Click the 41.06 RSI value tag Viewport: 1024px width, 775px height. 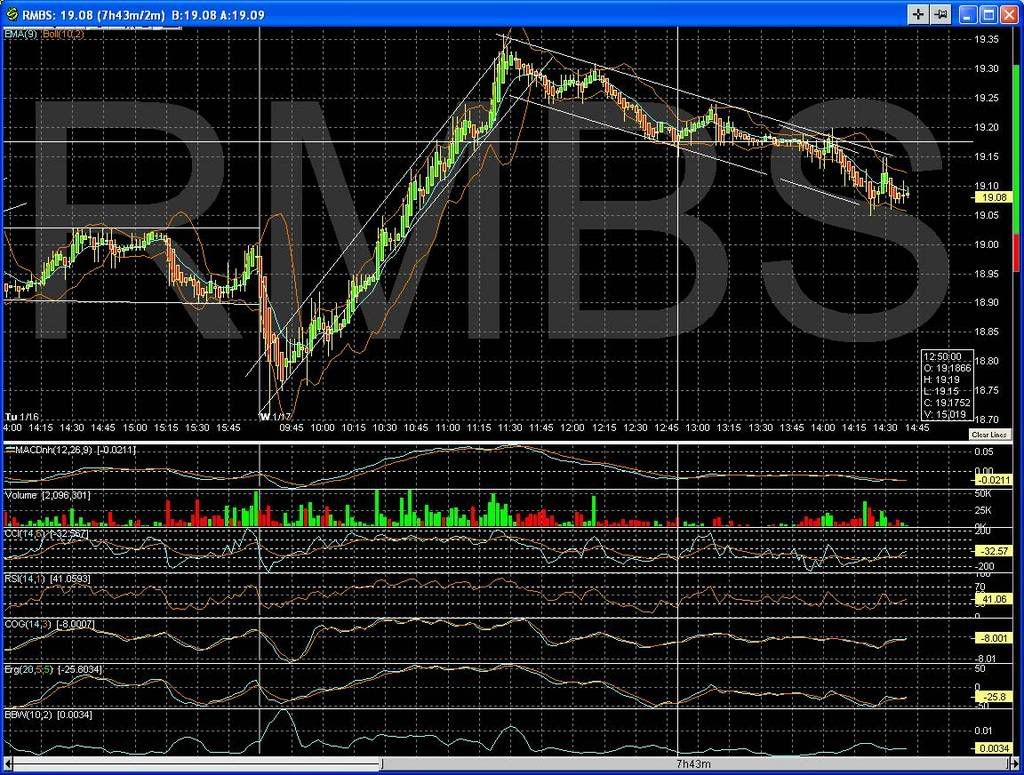coord(993,599)
